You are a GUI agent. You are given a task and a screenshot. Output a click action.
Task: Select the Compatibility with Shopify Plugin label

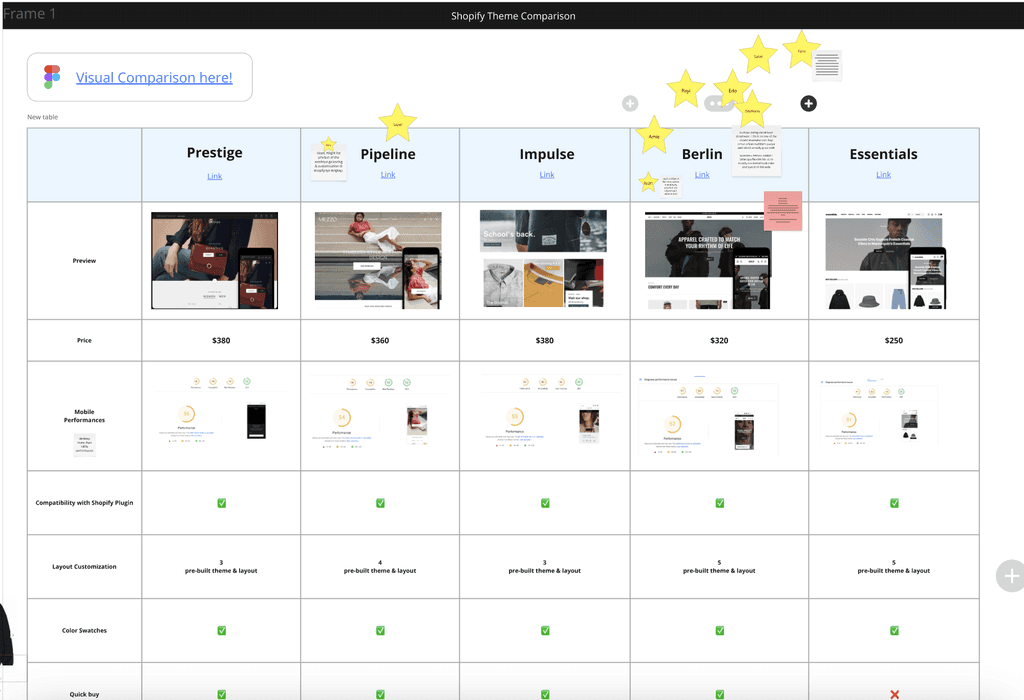click(x=84, y=503)
